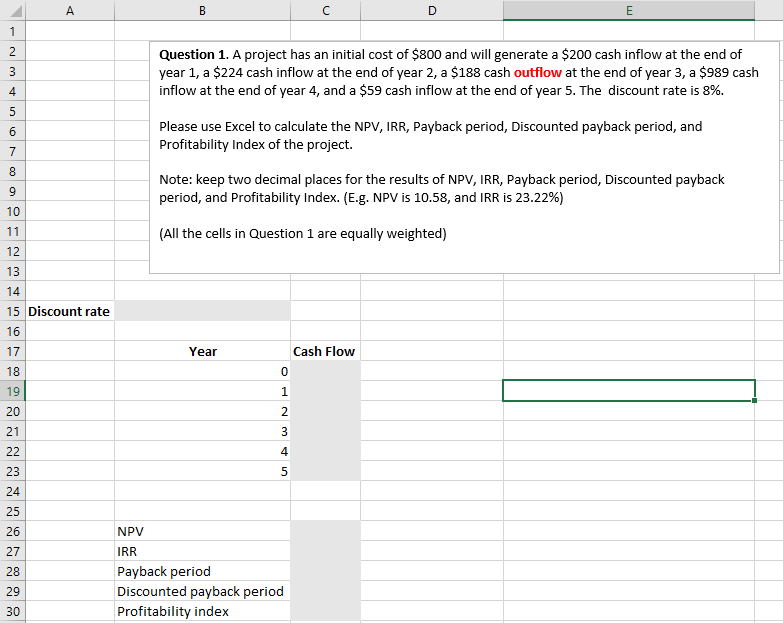Click the year 1 cell
This screenshot has width=783, height=623.
click(202, 391)
